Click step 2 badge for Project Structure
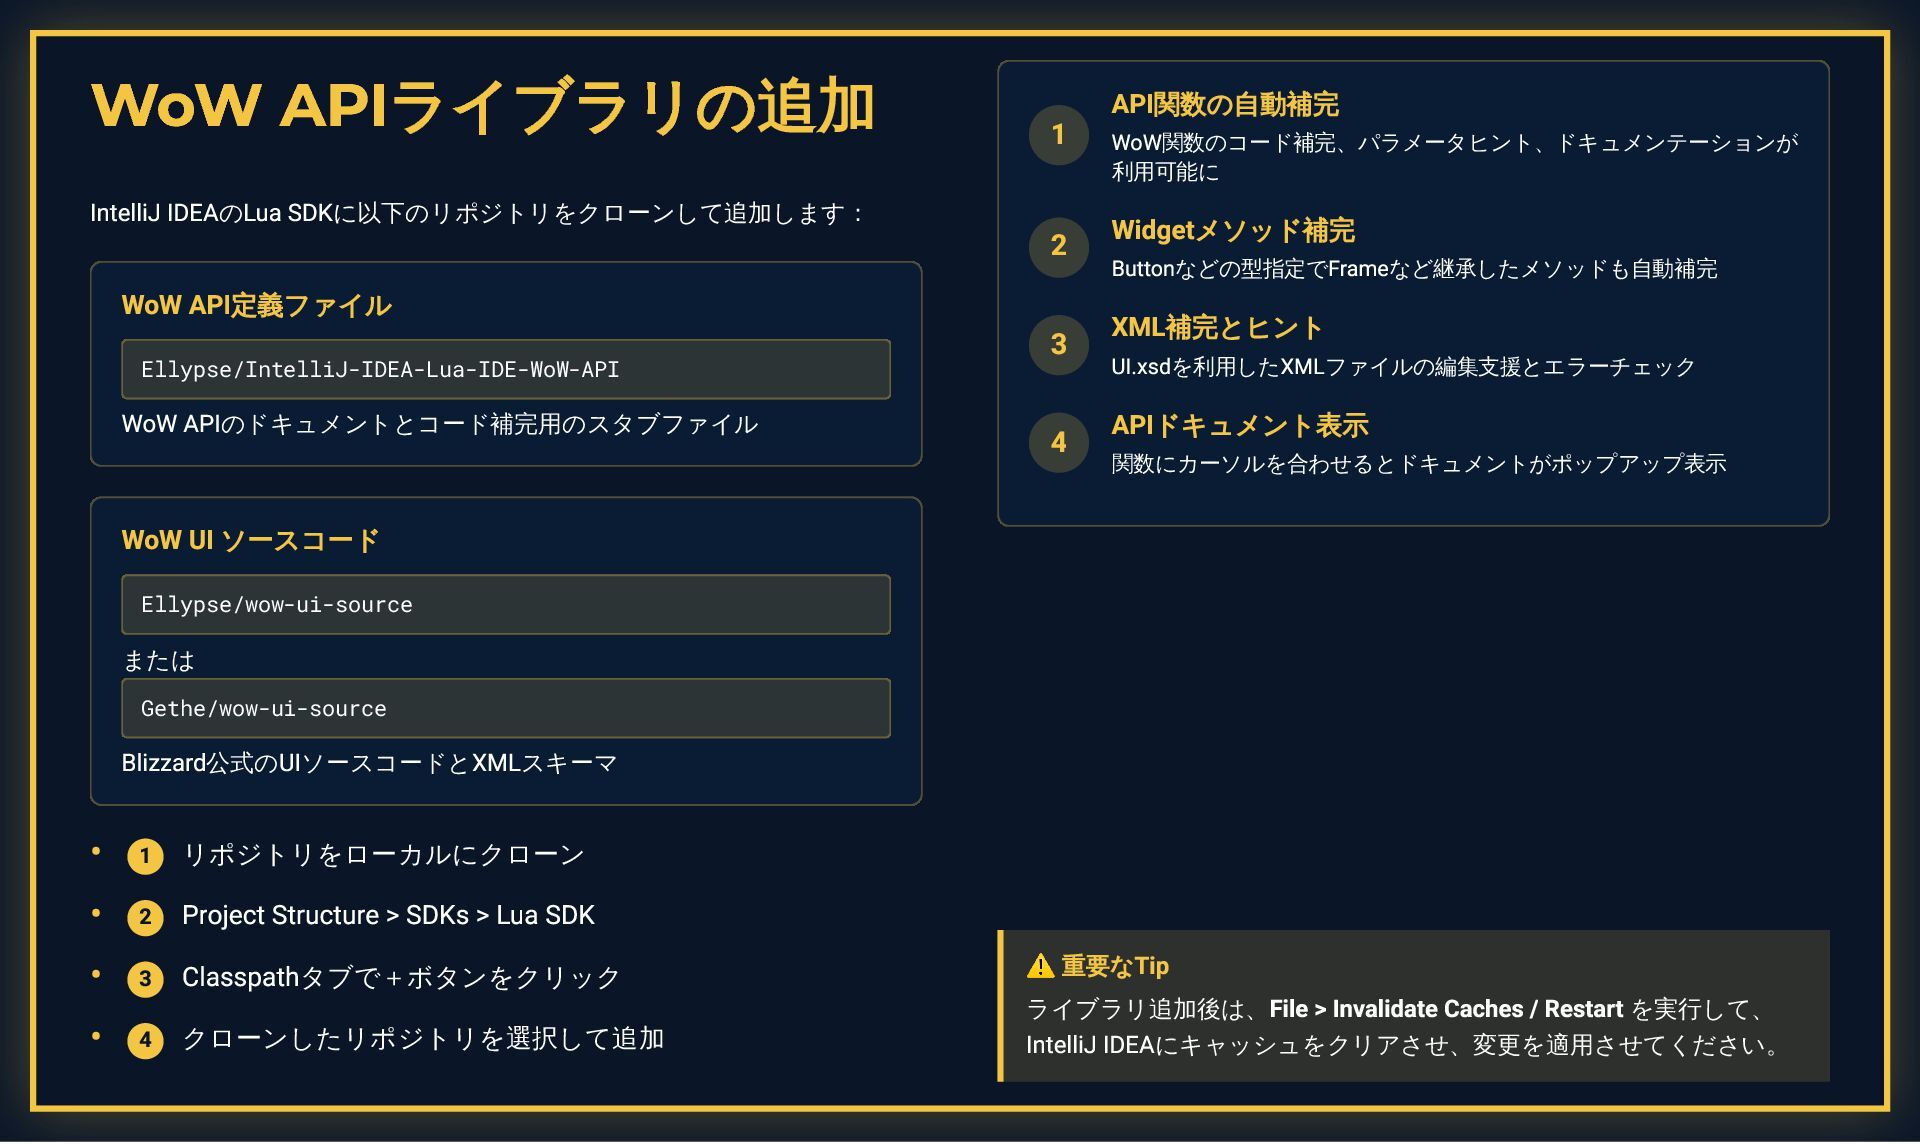The width and height of the screenshot is (1920, 1144). [145, 917]
